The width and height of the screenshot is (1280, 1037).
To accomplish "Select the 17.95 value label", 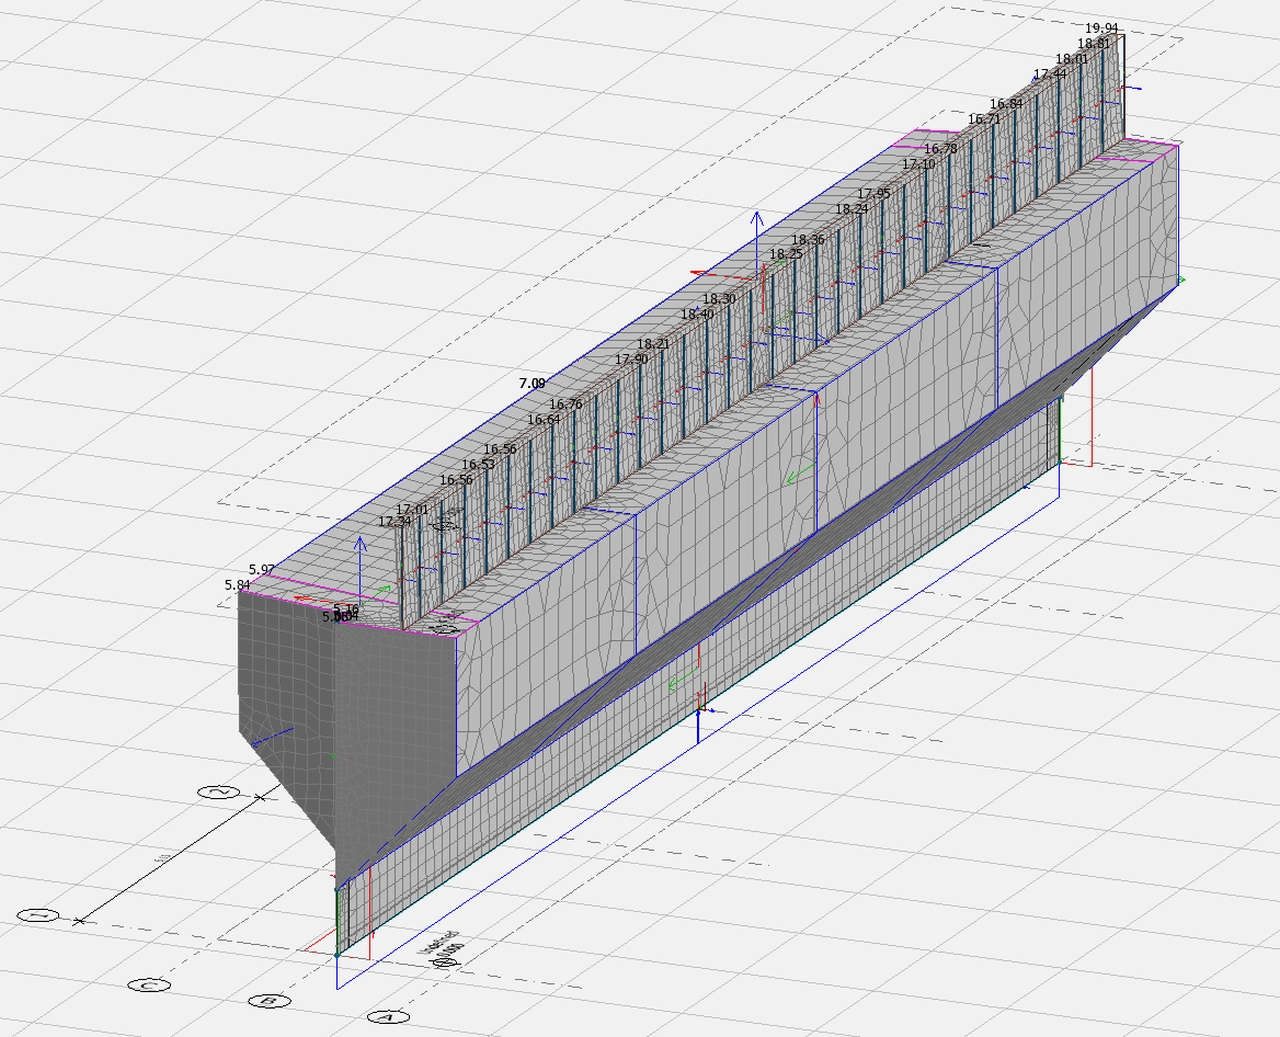I will click(x=874, y=194).
